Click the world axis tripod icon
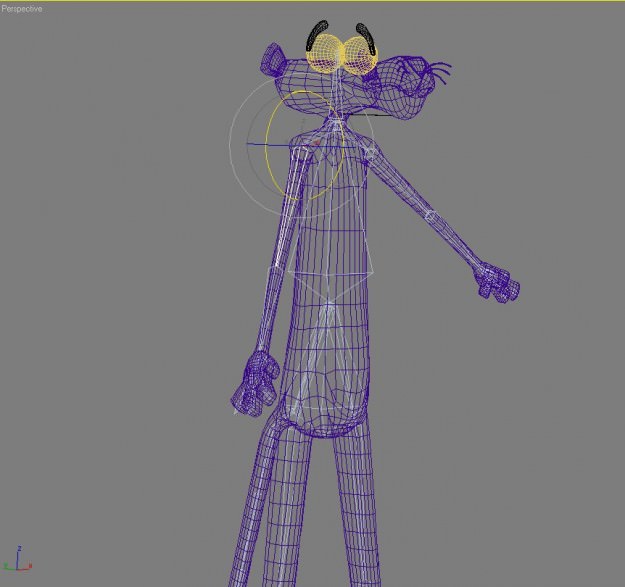The width and height of the screenshot is (625, 587). pyautogui.click(x=18, y=559)
